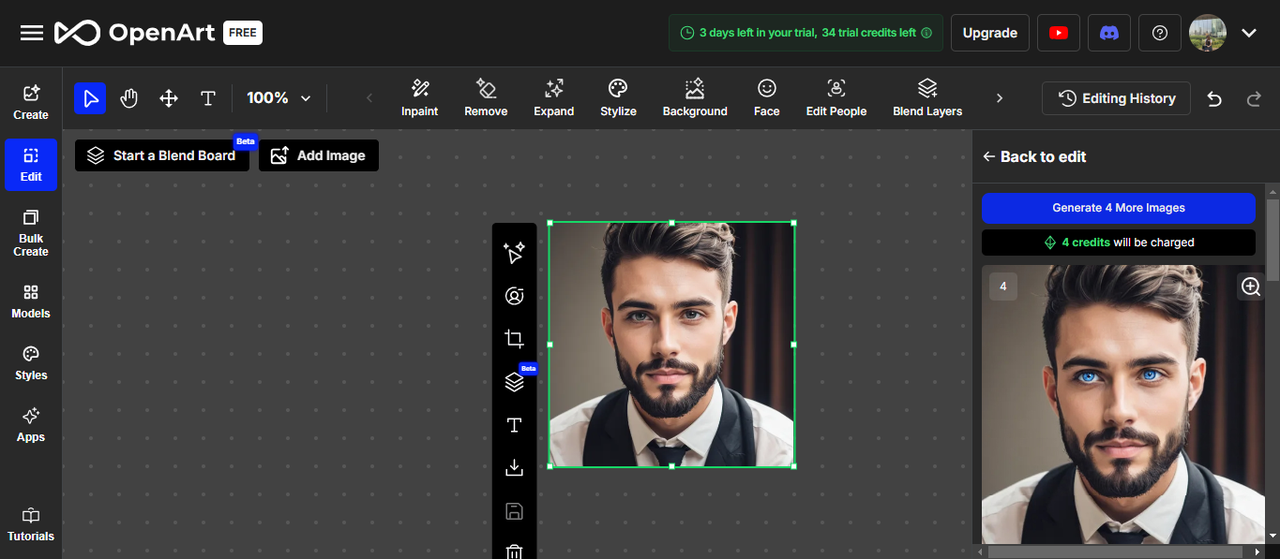1280x559 pixels.
Task: Open Apps in left sidebar
Action: tap(31, 425)
